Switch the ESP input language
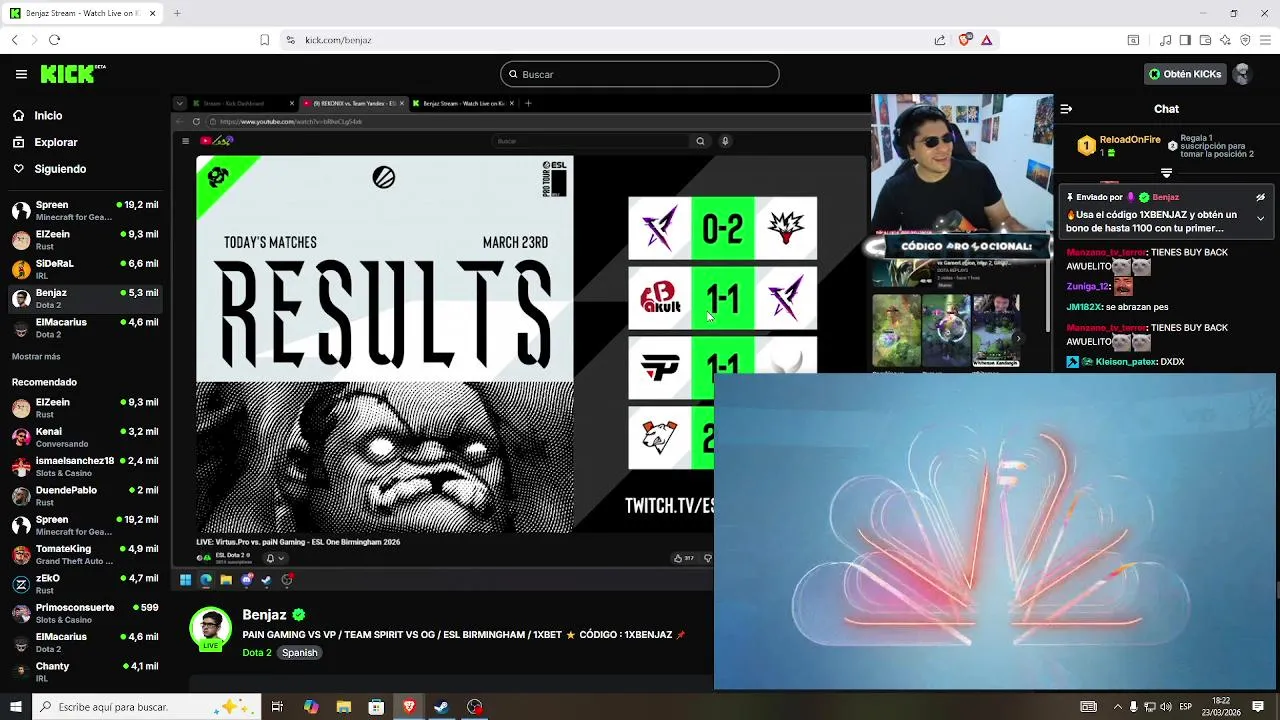1280x720 pixels. [x=1186, y=707]
